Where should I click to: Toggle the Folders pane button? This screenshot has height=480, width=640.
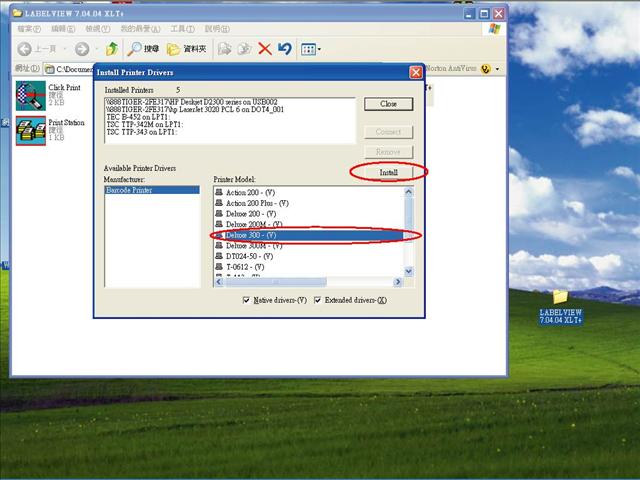tap(186, 49)
